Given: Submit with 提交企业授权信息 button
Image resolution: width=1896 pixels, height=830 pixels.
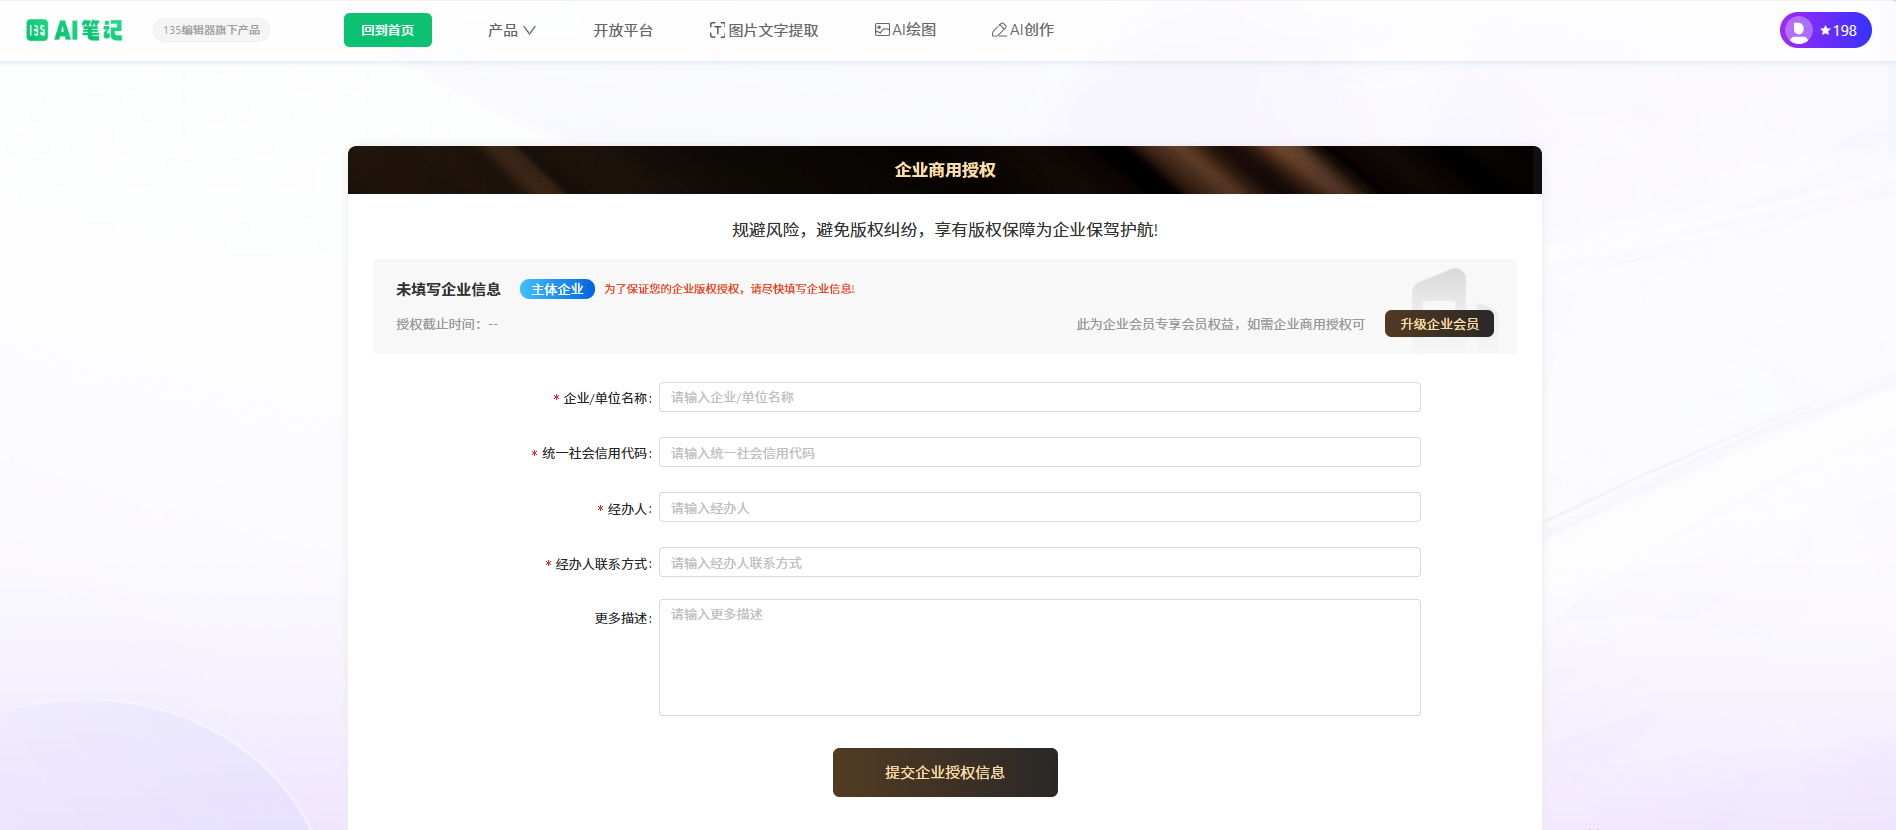Looking at the screenshot, I should tap(944, 772).
